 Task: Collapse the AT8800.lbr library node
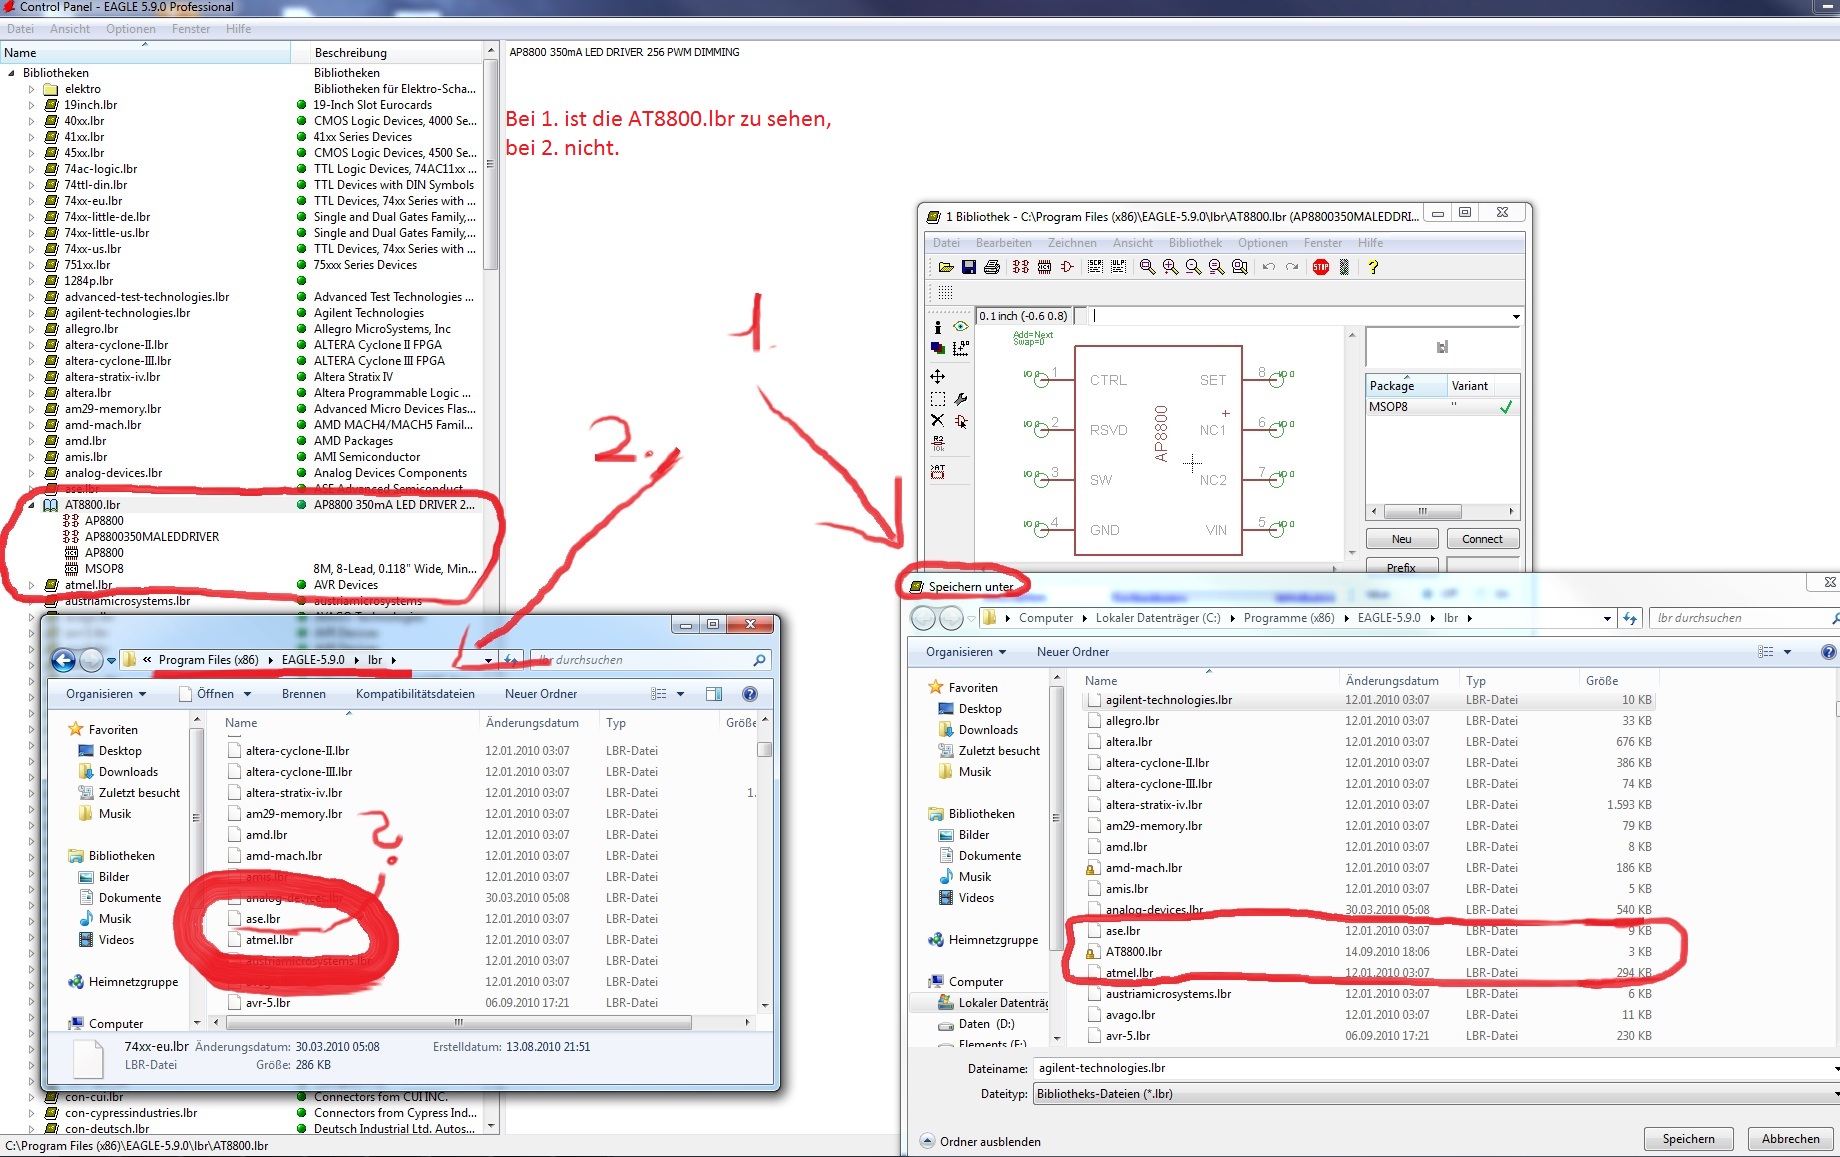31,505
